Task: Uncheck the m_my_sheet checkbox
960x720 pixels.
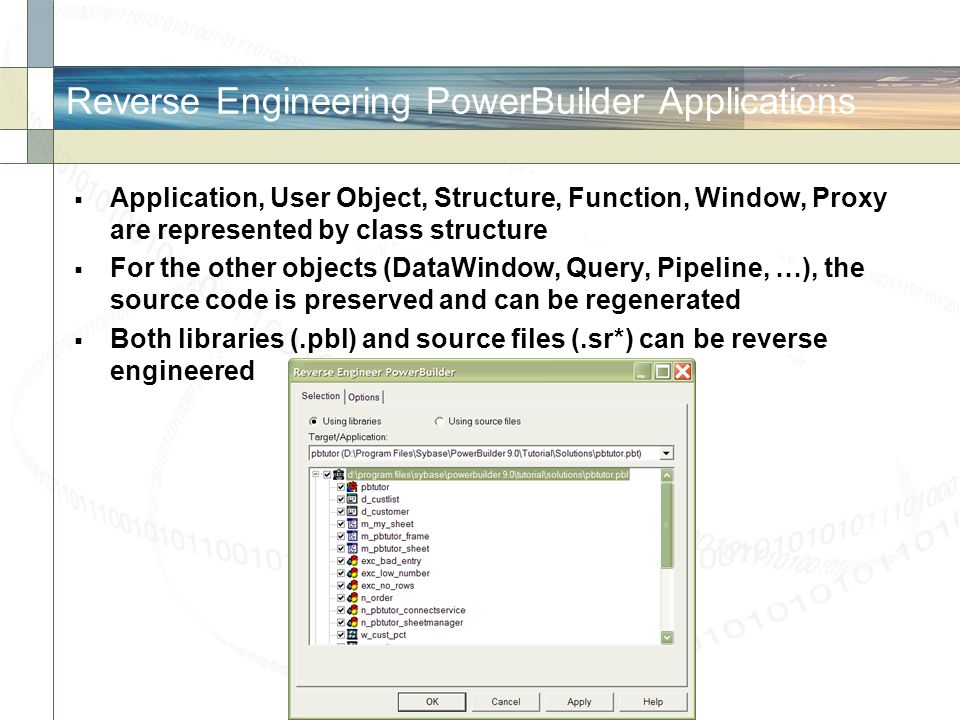Action: (x=341, y=524)
